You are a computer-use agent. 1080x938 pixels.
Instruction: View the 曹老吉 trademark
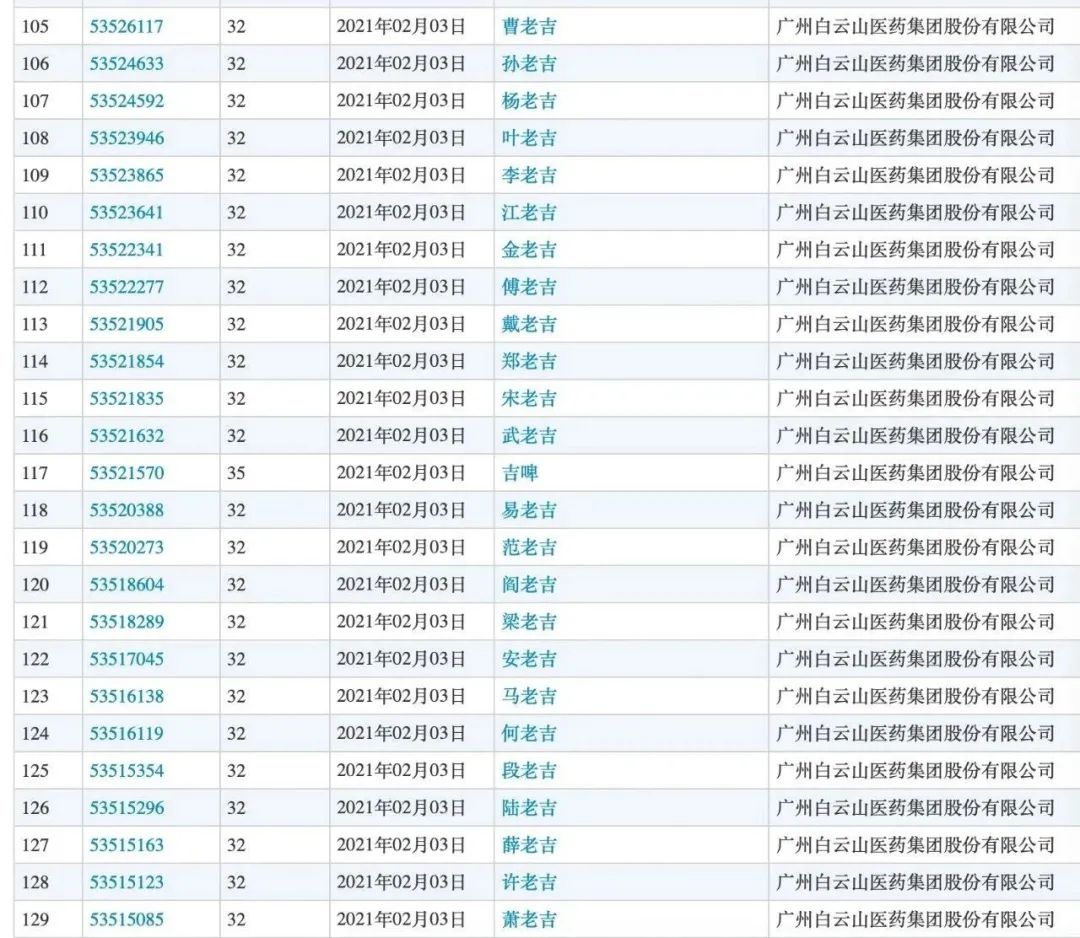coord(529,27)
